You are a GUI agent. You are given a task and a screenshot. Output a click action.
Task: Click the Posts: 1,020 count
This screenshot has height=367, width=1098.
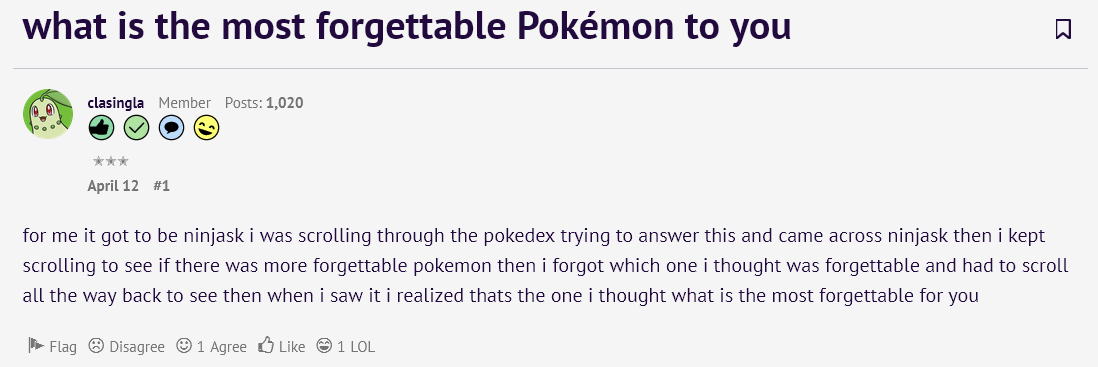point(264,103)
